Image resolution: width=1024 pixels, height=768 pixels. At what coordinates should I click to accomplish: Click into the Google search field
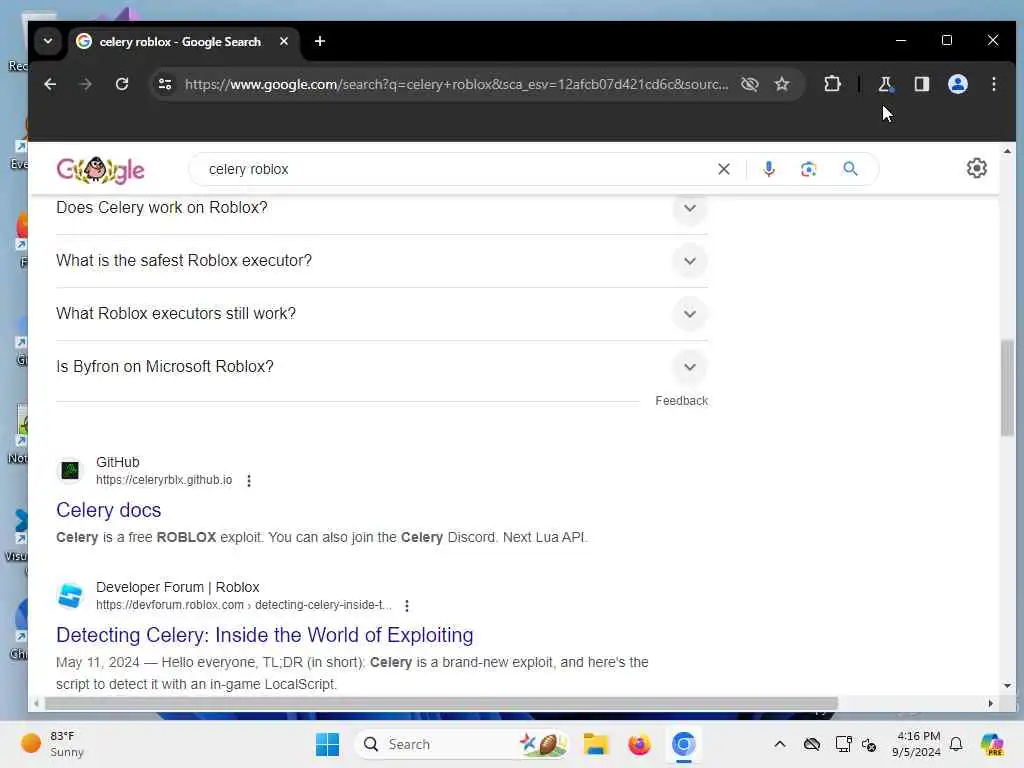[457, 169]
